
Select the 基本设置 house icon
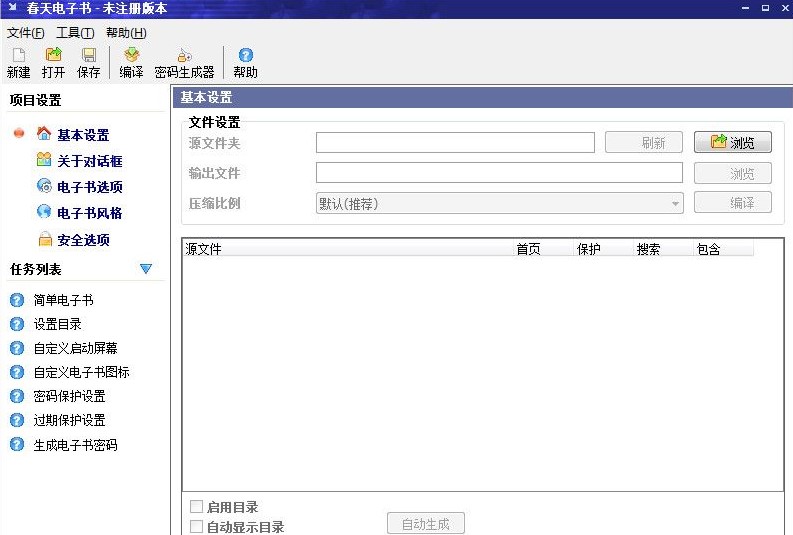(44, 133)
